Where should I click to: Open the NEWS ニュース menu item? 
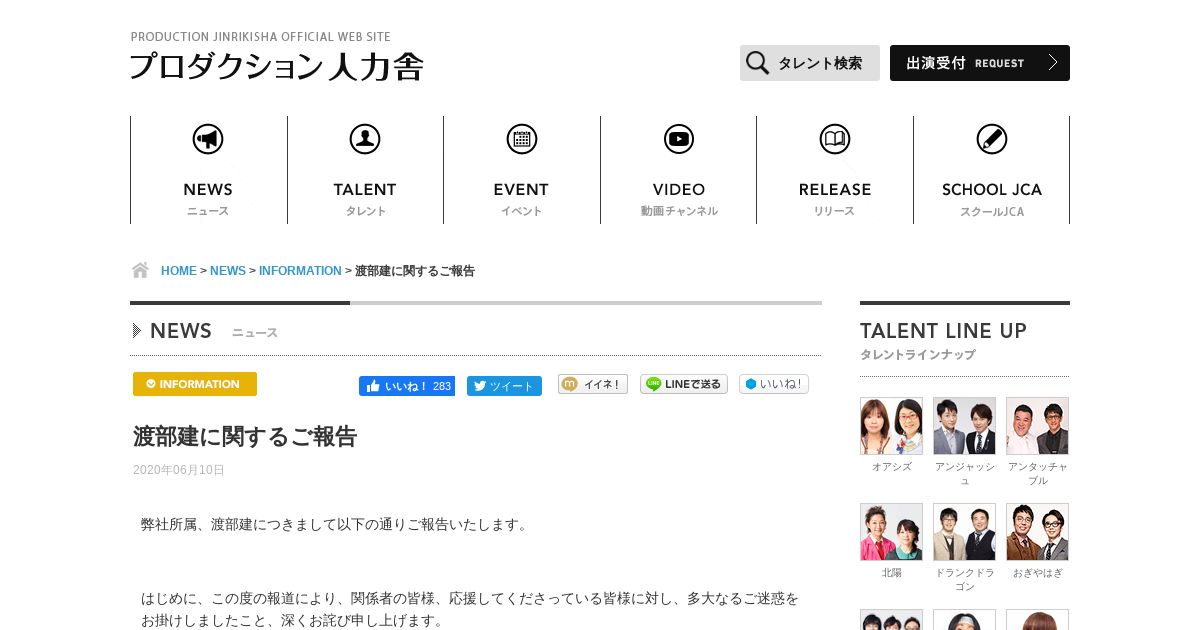point(208,170)
